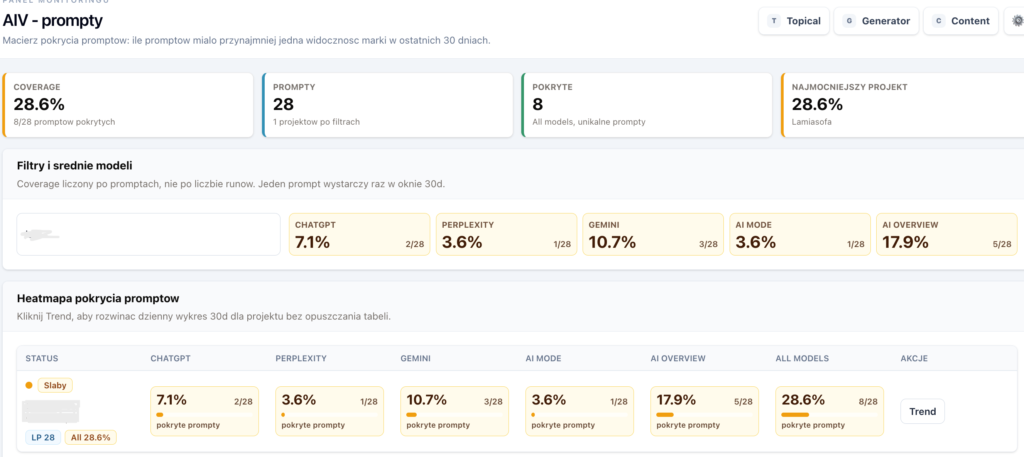The width and height of the screenshot is (1024, 457).
Task: Click the orange status dot
Action: click(x=29, y=385)
